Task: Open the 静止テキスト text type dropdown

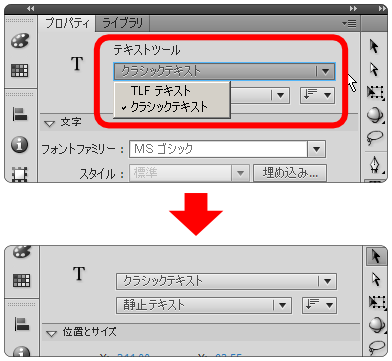Action: click(x=204, y=305)
